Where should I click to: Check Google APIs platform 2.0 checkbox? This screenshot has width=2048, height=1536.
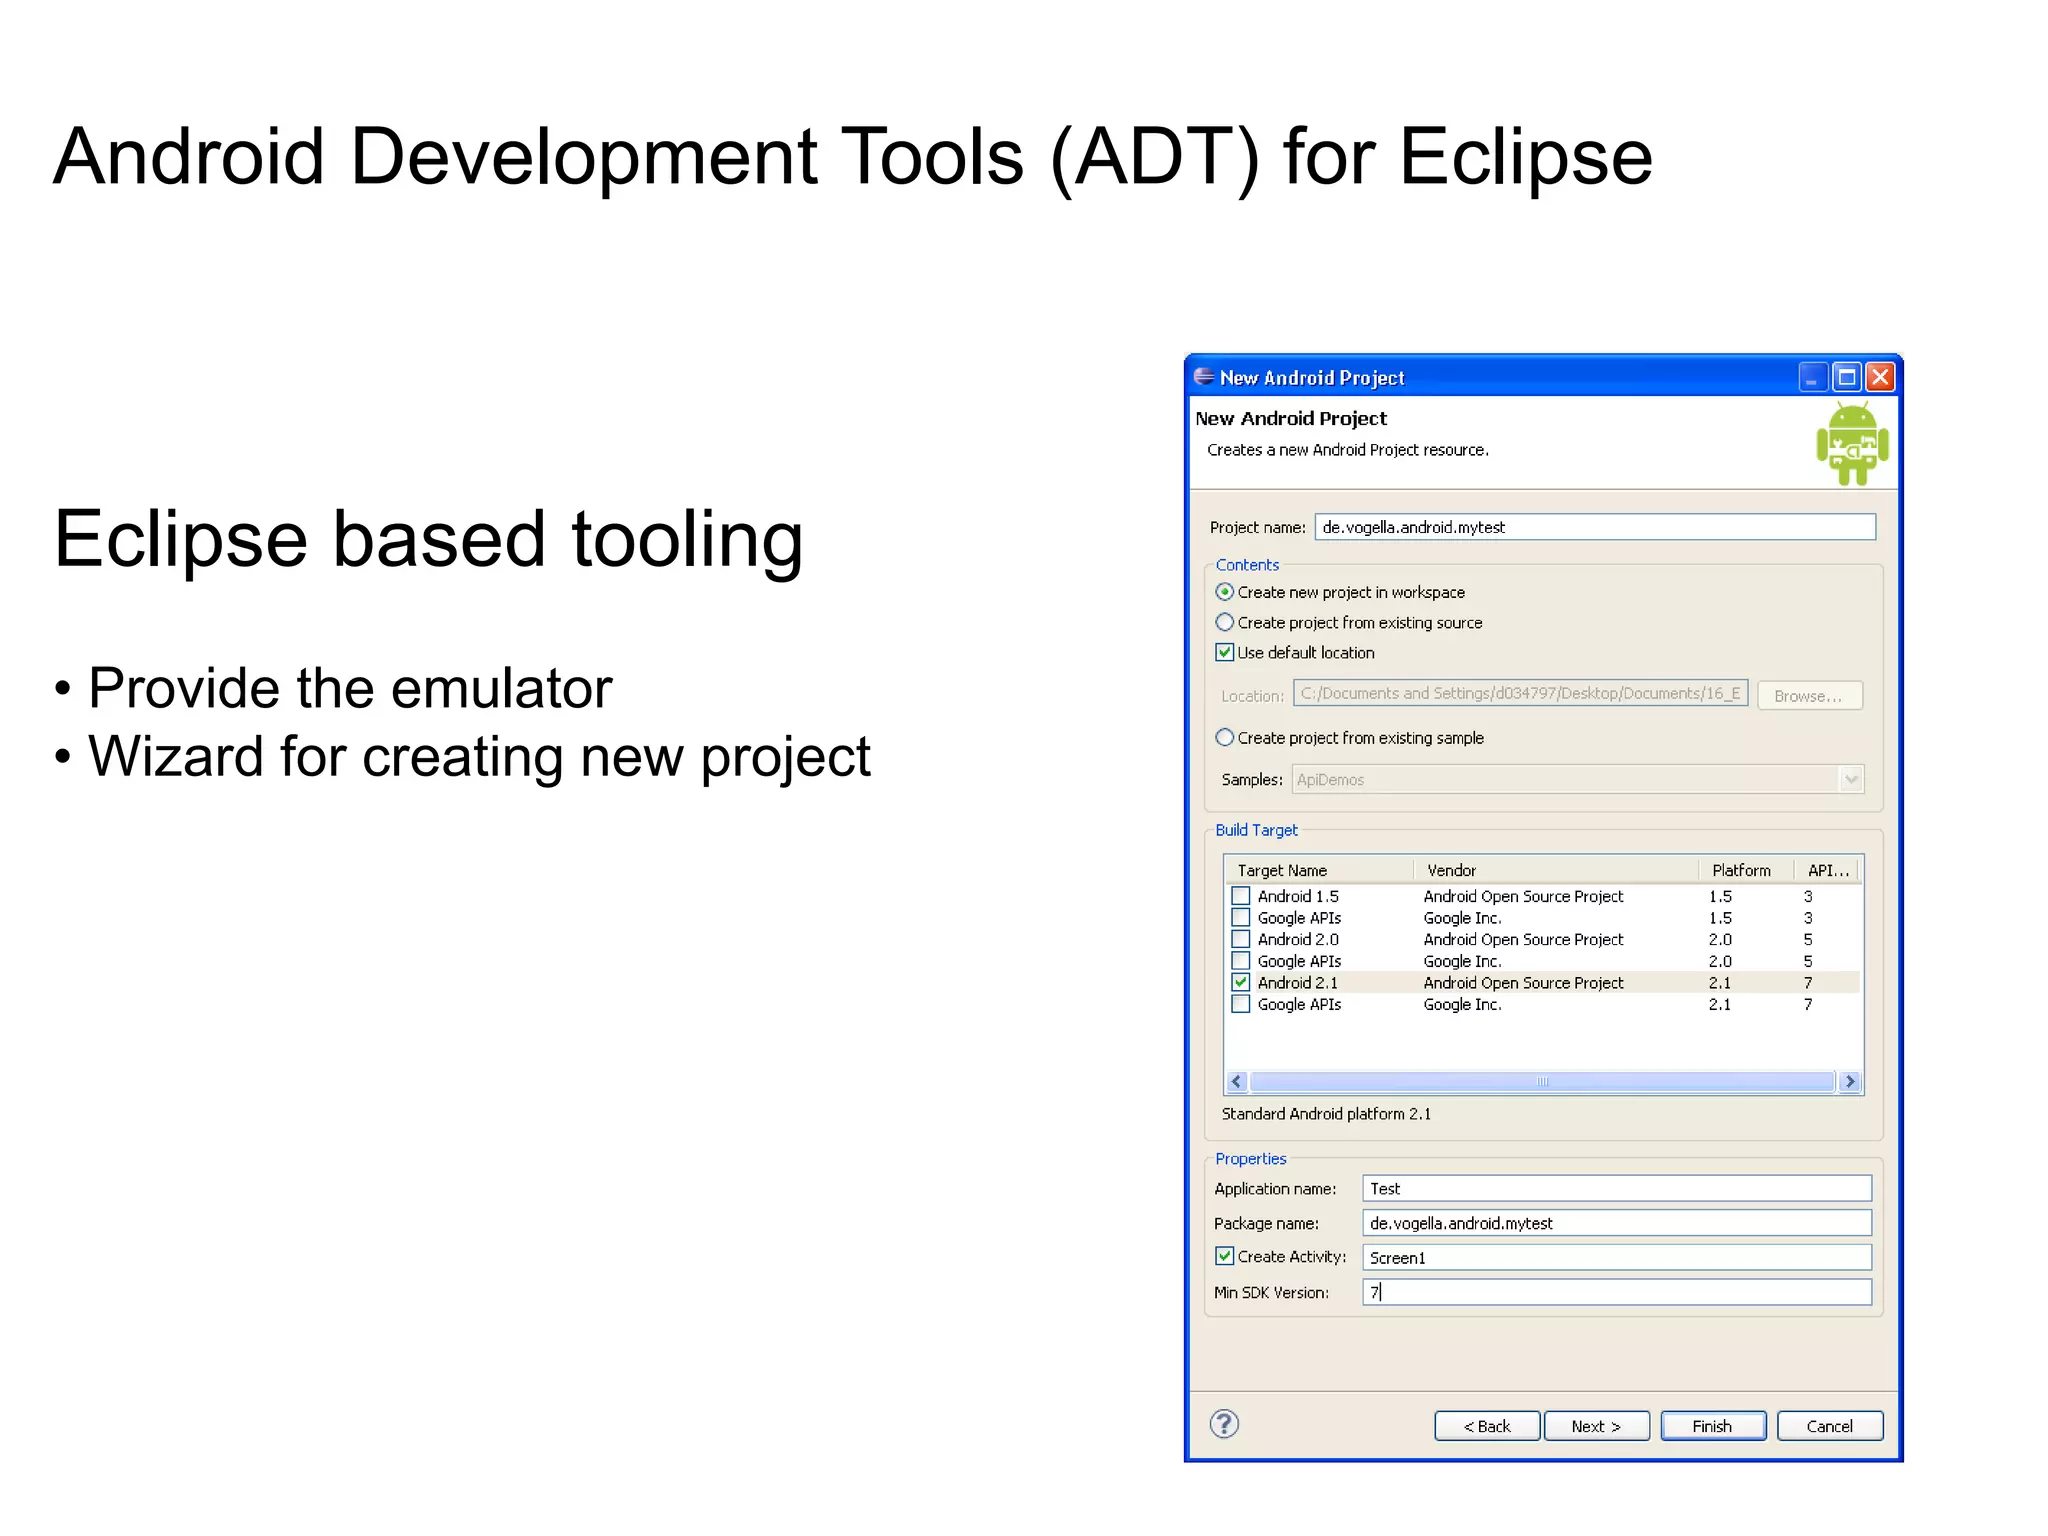1240,961
